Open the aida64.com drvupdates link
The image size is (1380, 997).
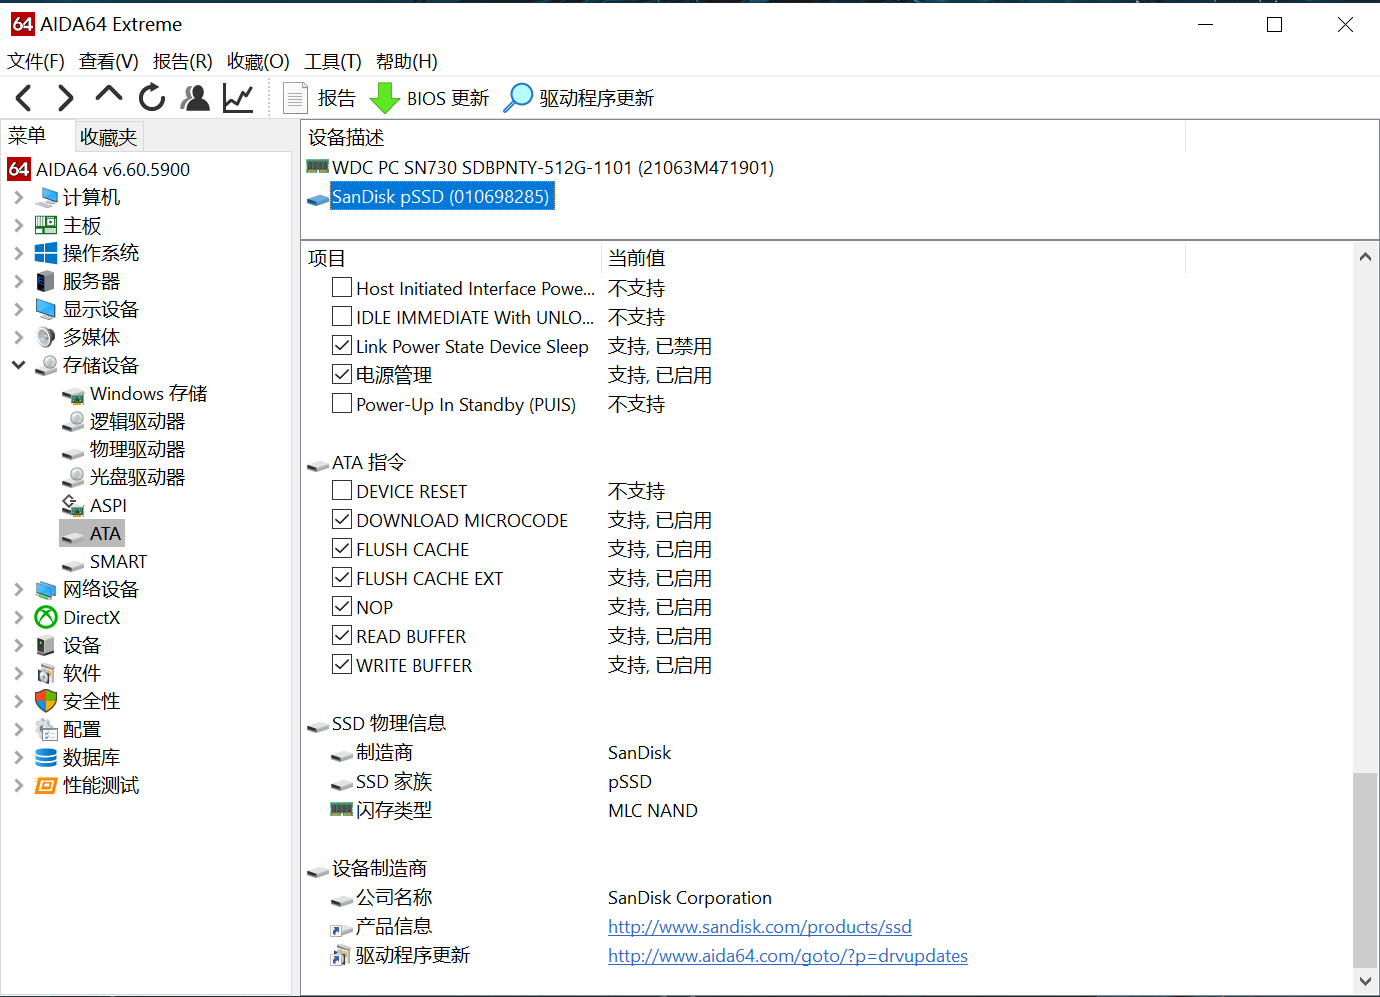click(788, 956)
